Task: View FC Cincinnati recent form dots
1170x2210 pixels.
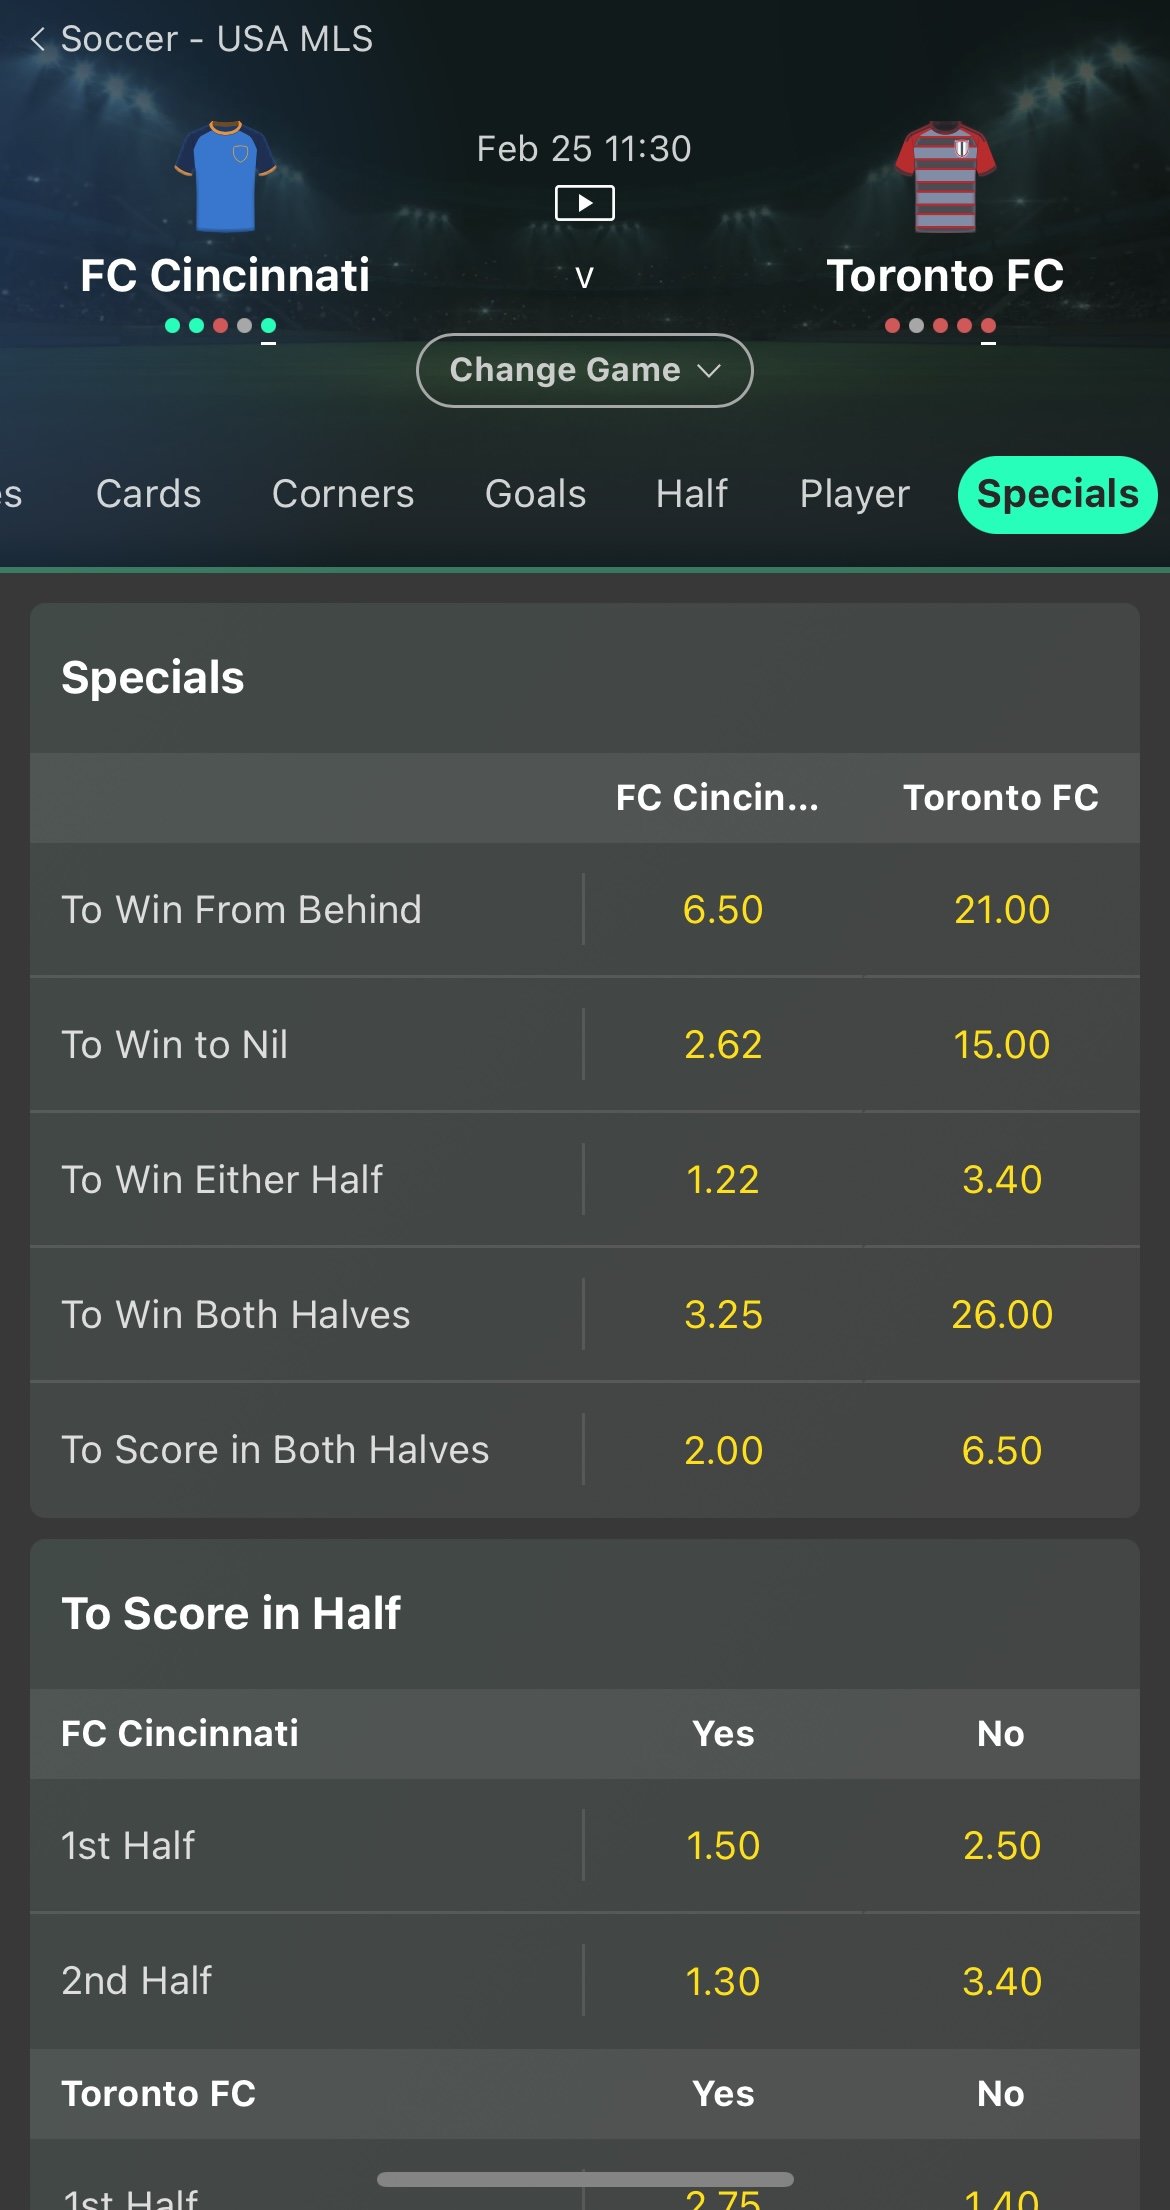Action: coord(220,326)
